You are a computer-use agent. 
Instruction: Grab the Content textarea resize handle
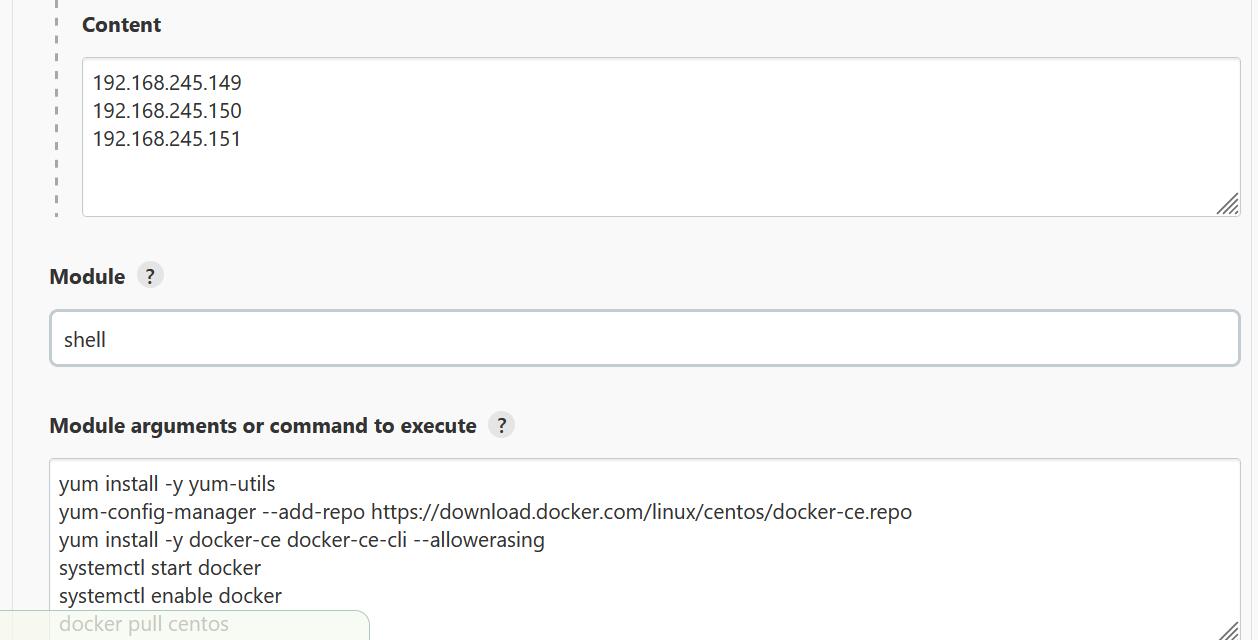pos(1227,203)
